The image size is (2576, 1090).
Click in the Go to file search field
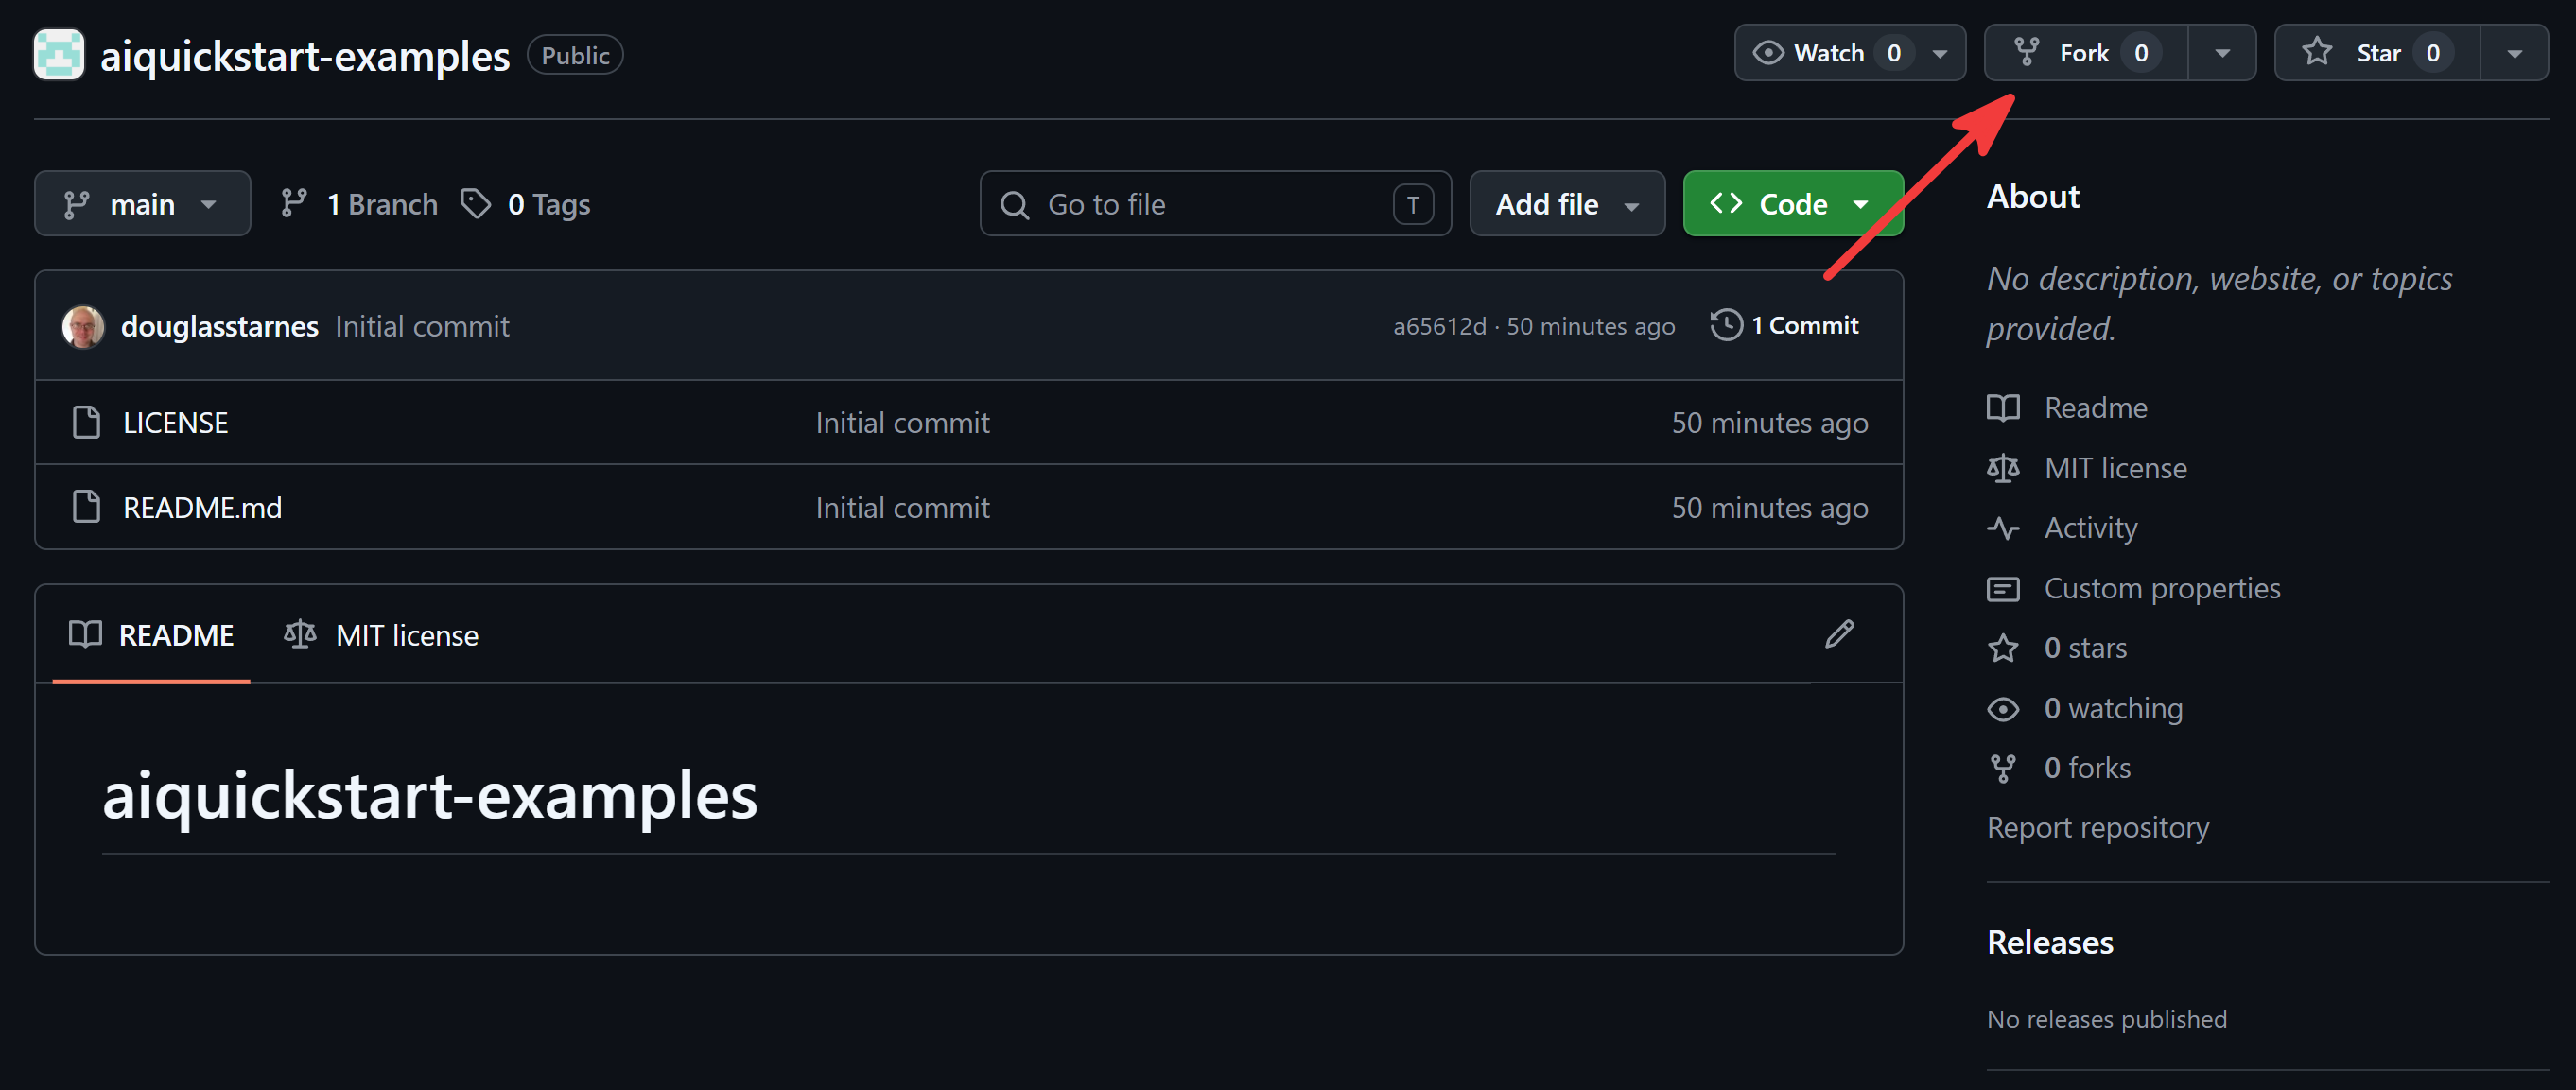tap(1215, 204)
